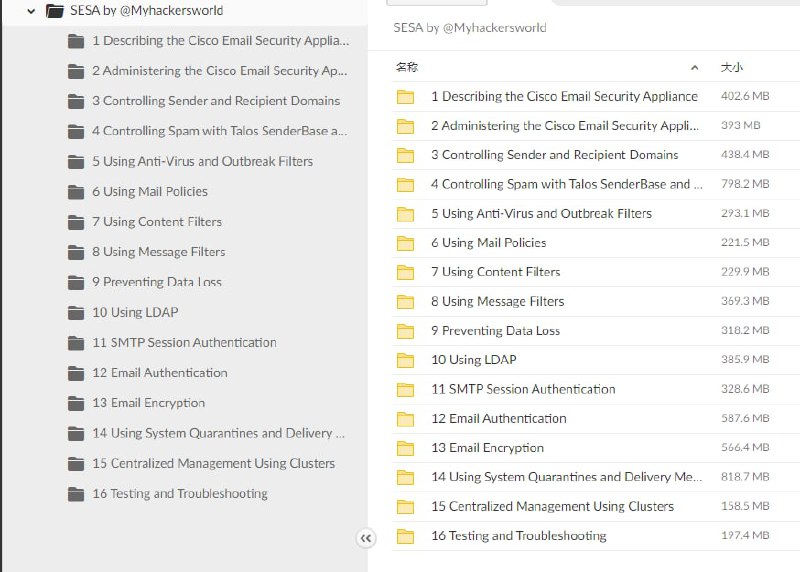Click the 197.4 MB size value

point(745,535)
